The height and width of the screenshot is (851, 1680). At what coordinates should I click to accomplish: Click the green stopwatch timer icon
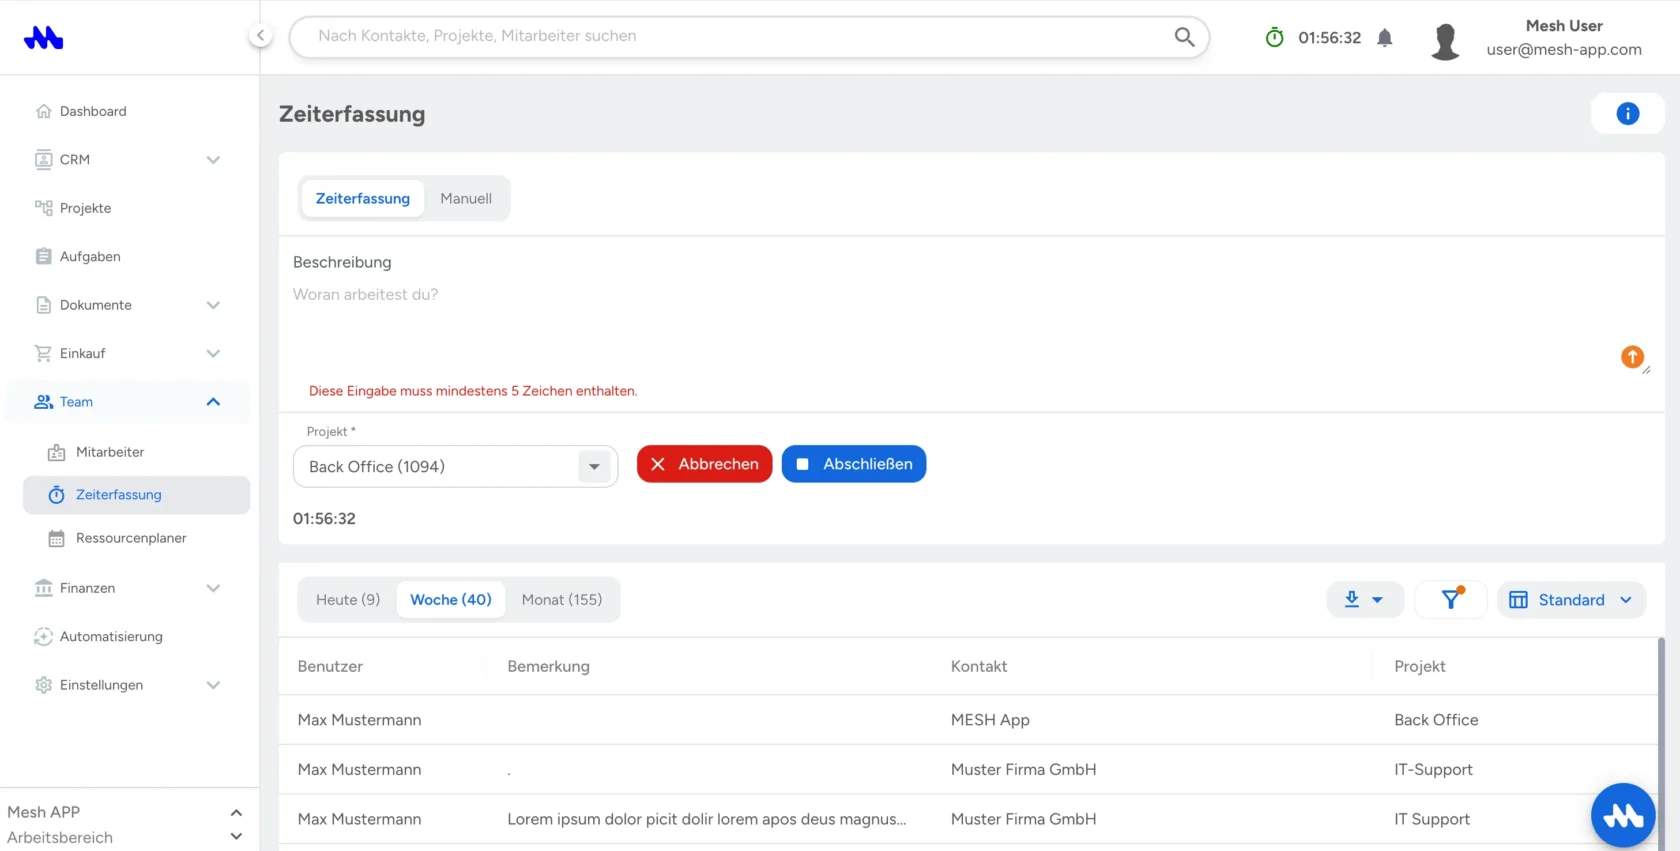(1274, 38)
